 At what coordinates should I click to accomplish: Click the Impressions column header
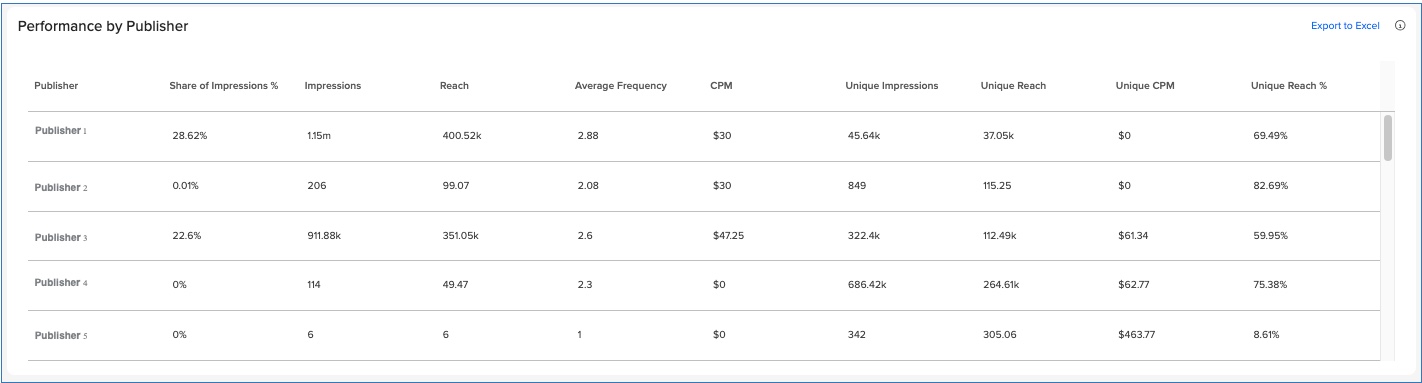tap(333, 86)
